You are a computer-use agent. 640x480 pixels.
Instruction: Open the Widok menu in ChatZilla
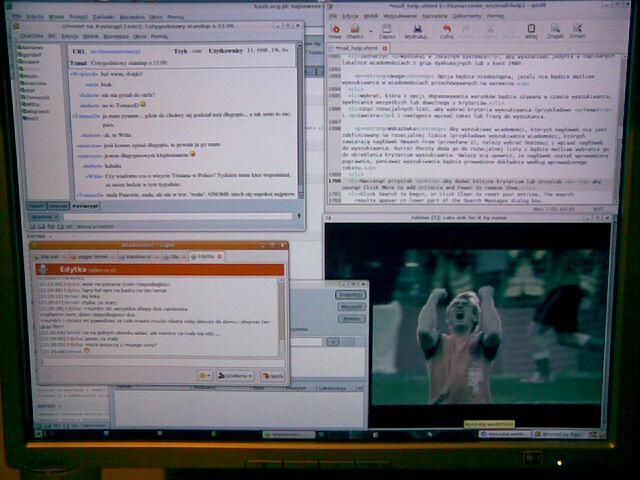(91, 36)
